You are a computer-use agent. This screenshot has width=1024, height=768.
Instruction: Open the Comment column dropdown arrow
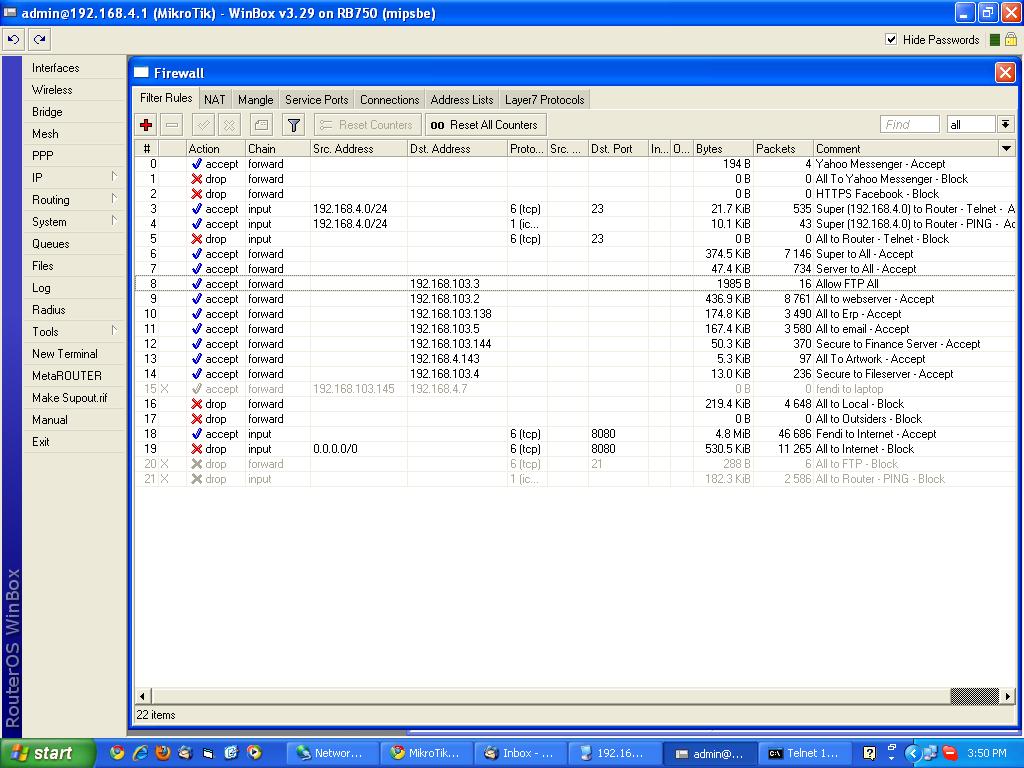[x=1005, y=148]
